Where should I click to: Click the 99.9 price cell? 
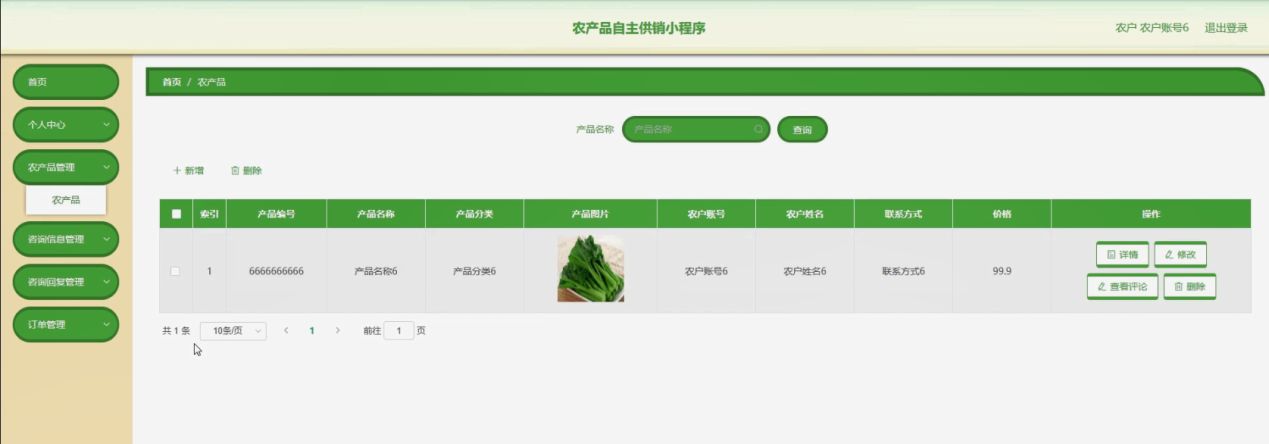click(x=1002, y=271)
